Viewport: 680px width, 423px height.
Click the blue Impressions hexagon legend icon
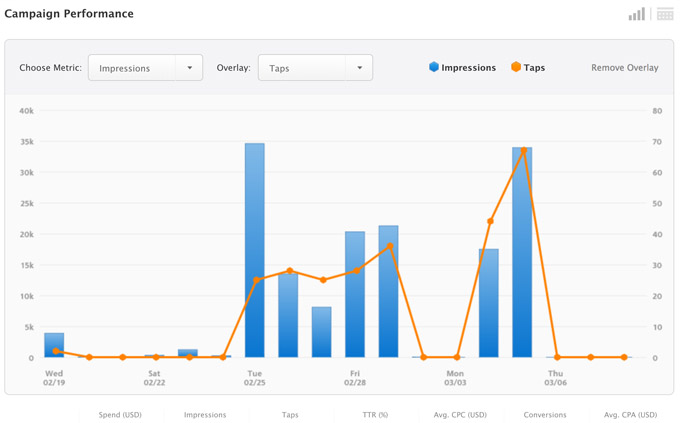(434, 67)
